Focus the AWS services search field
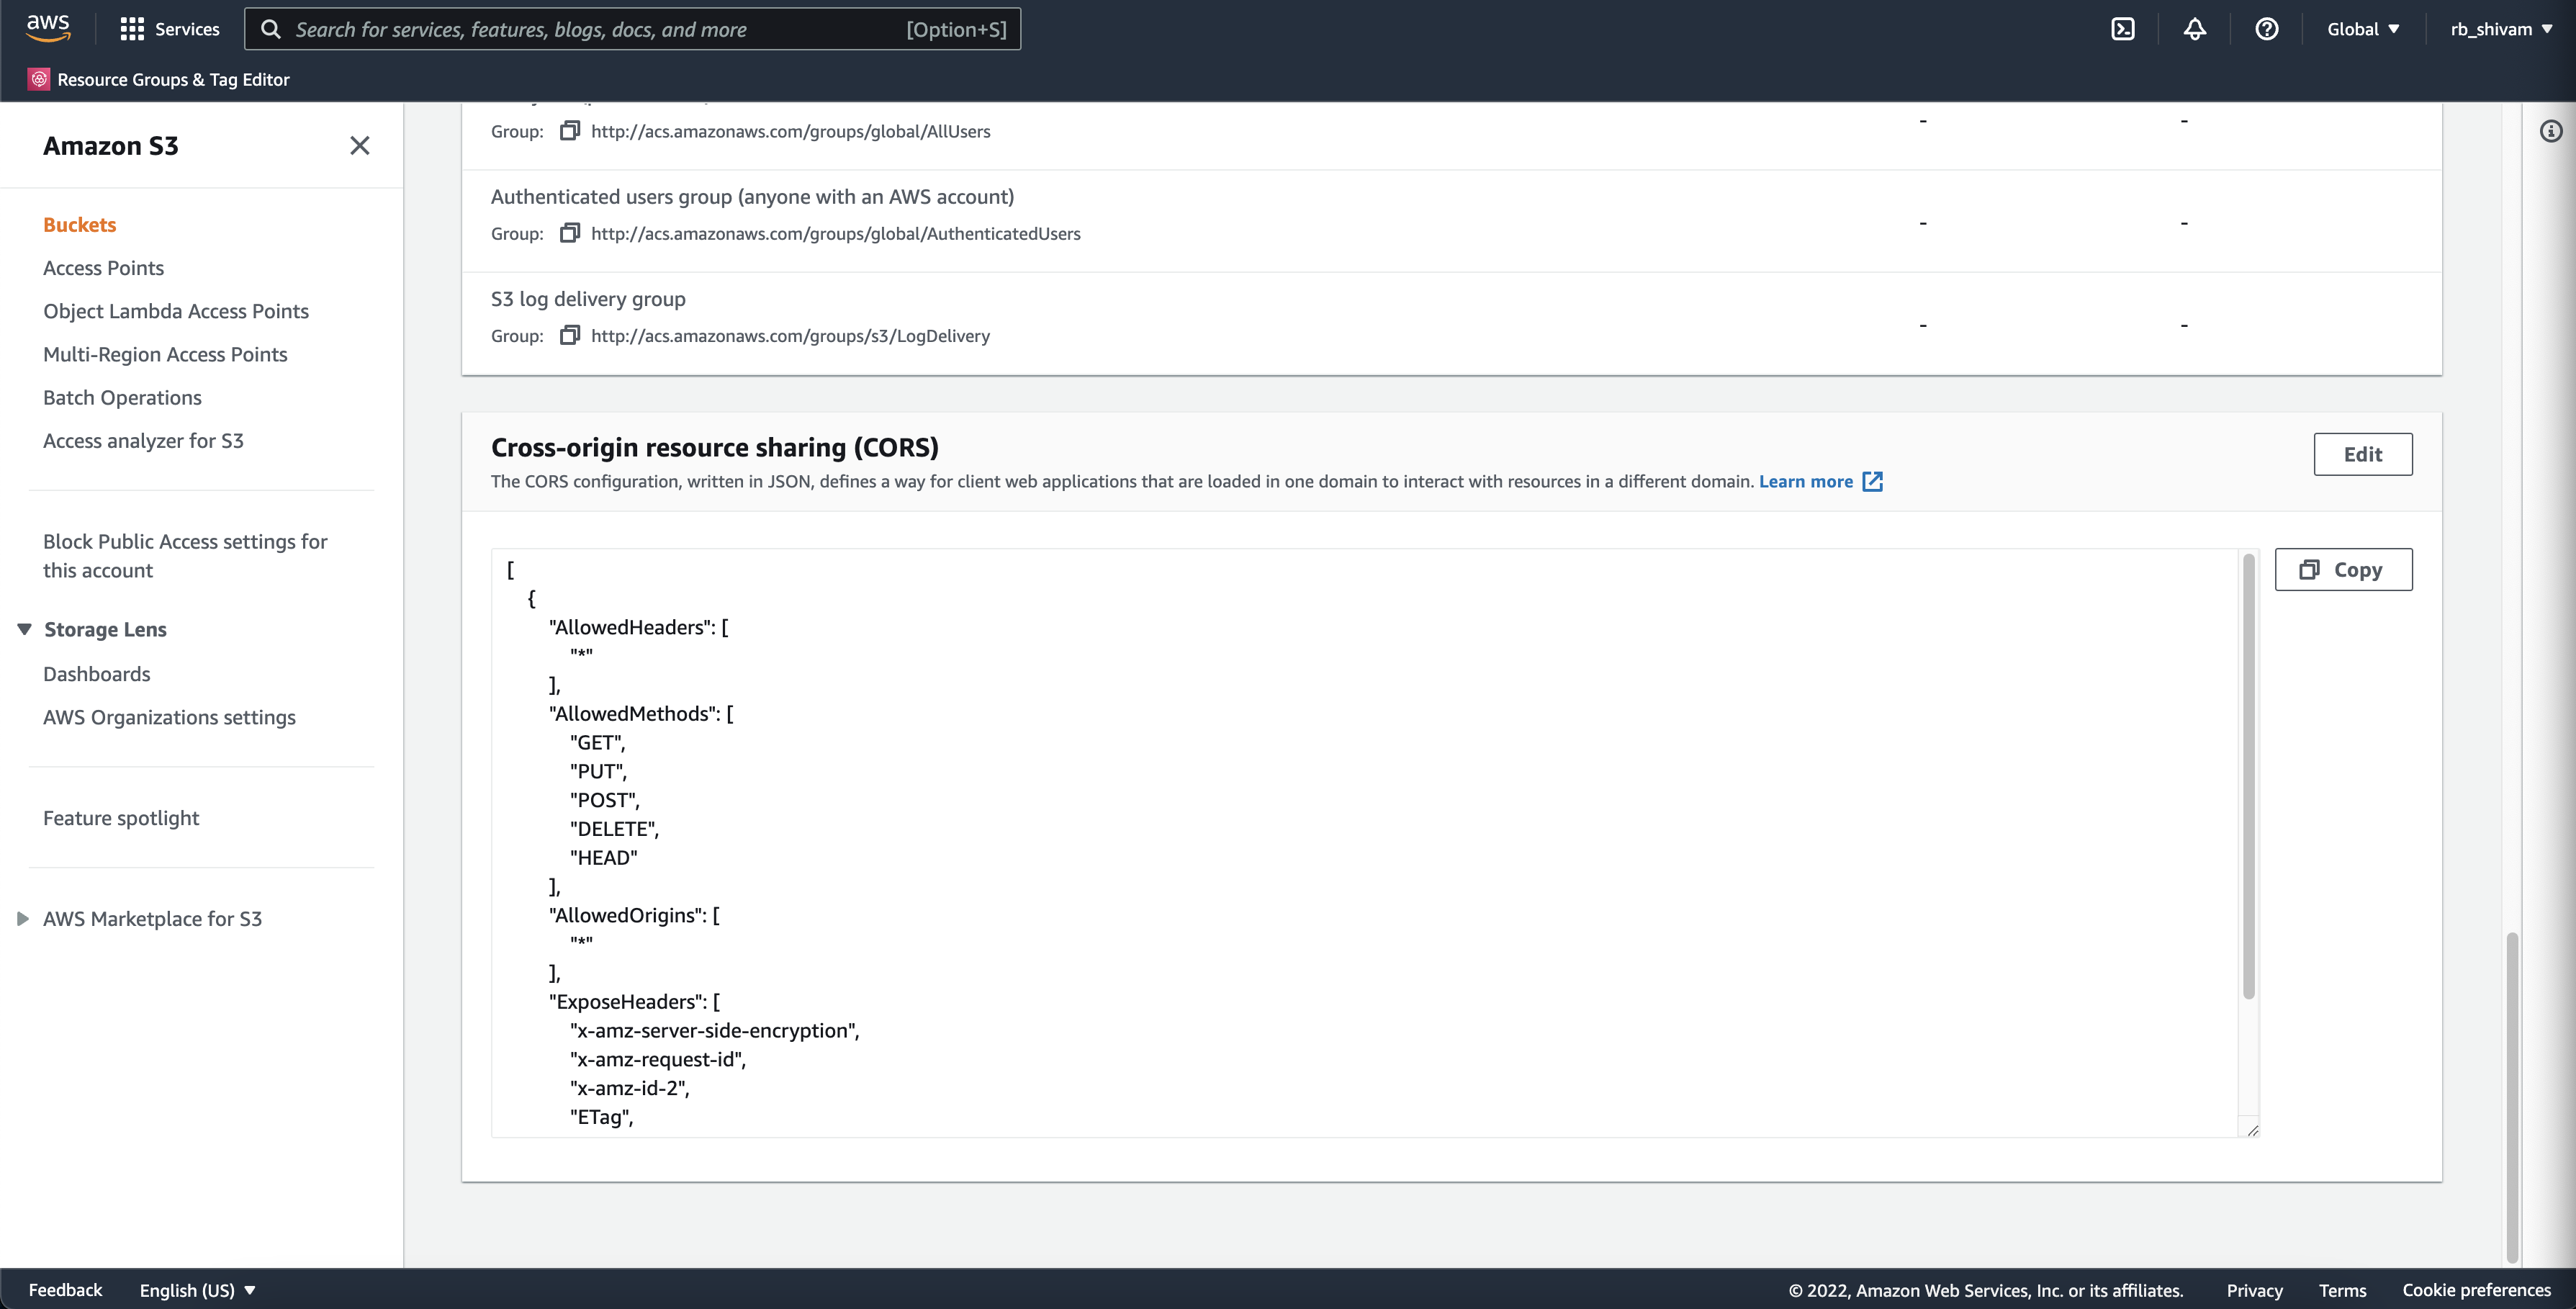 point(632,29)
